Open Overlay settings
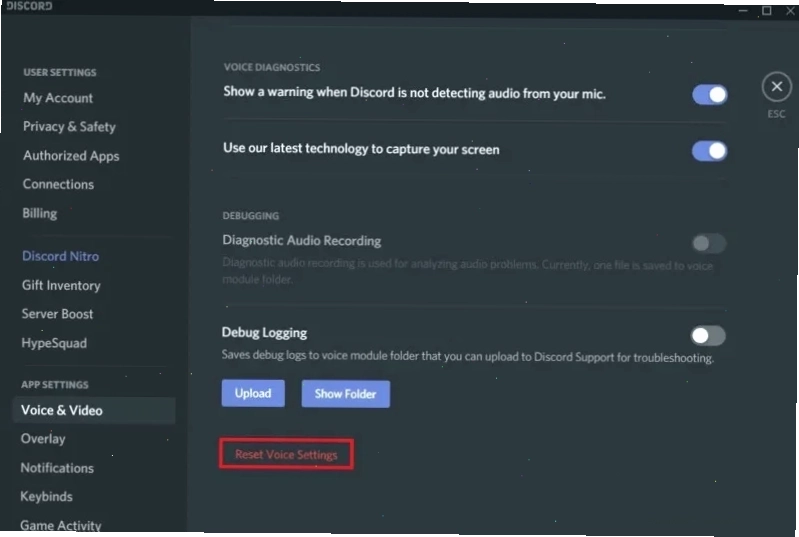Image resolution: width=799 pixels, height=537 pixels. (43, 439)
